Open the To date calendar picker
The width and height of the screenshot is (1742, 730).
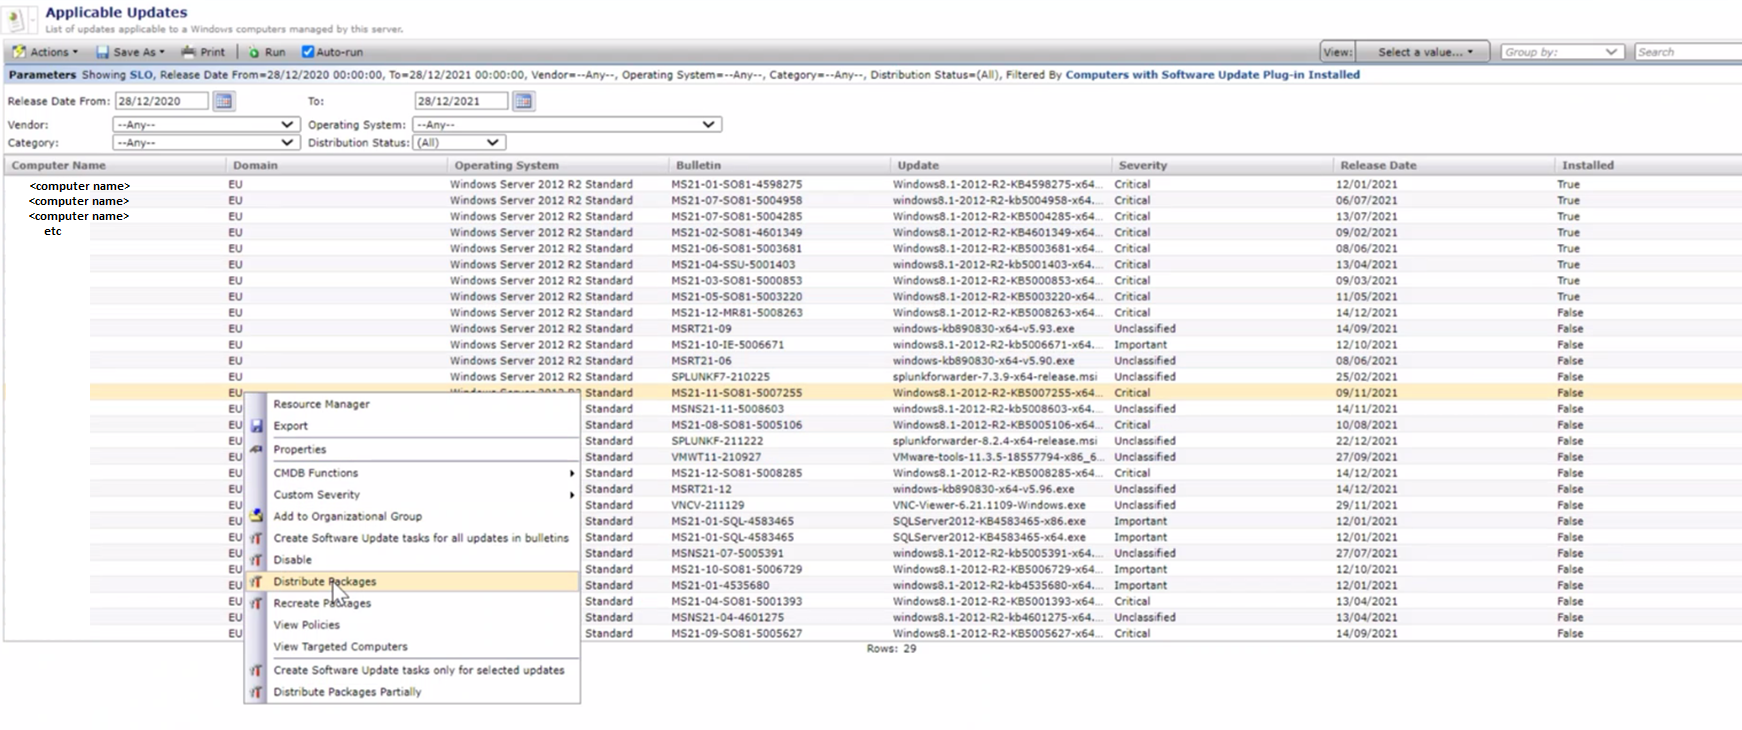[523, 101]
